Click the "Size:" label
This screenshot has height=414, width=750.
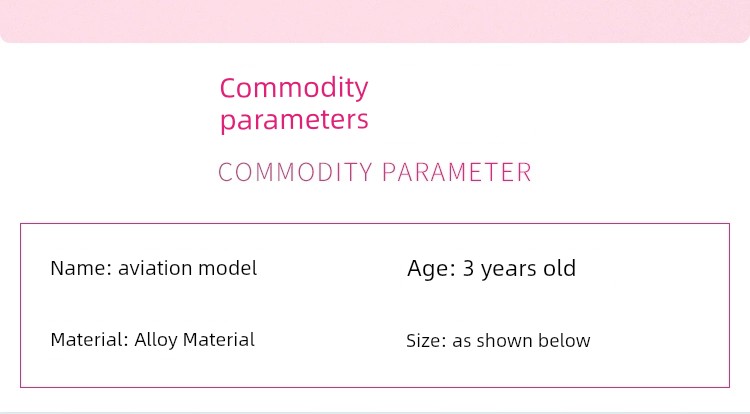[426, 341]
